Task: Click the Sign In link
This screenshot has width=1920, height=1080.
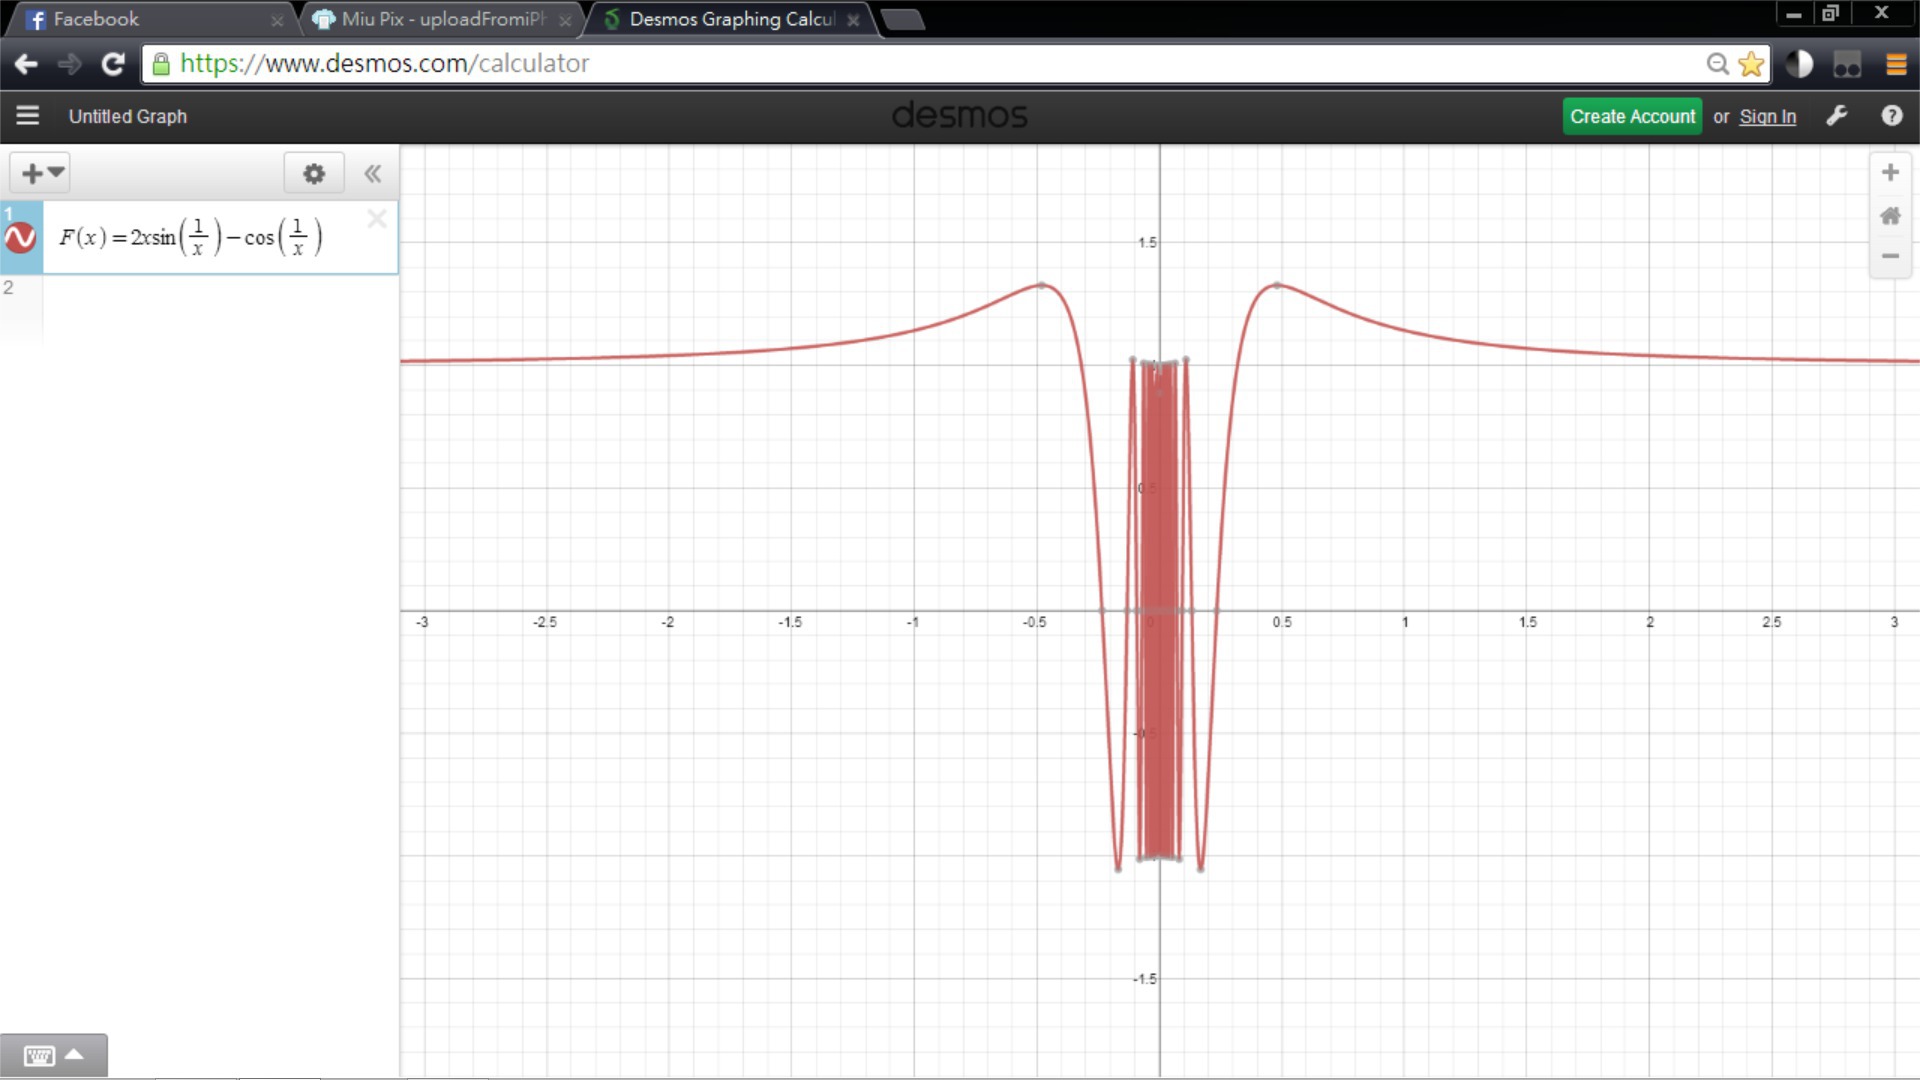Action: (1767, 116)
